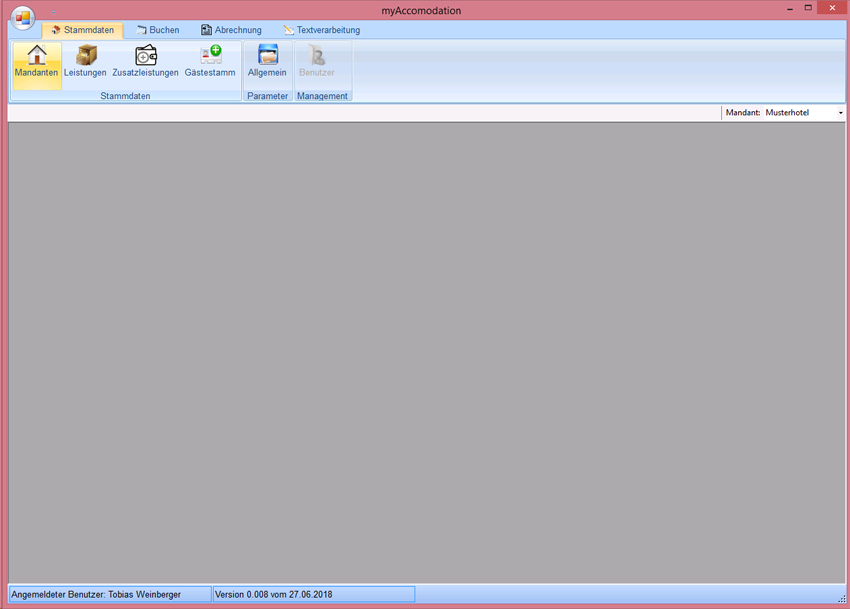Switch to the Buchen tab
Viewport: 850px width, 609px height.
tap(158, 30)
